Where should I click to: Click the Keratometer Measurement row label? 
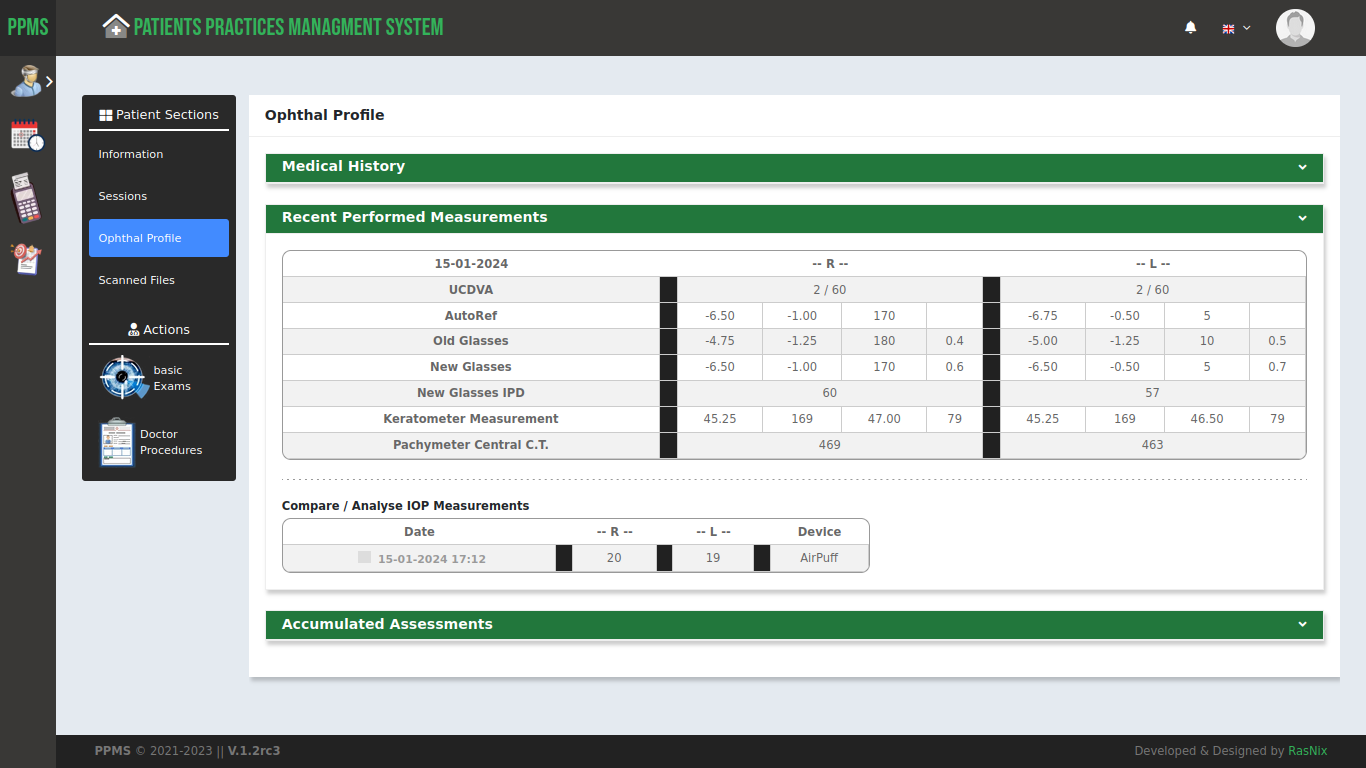tap(471, 419)
